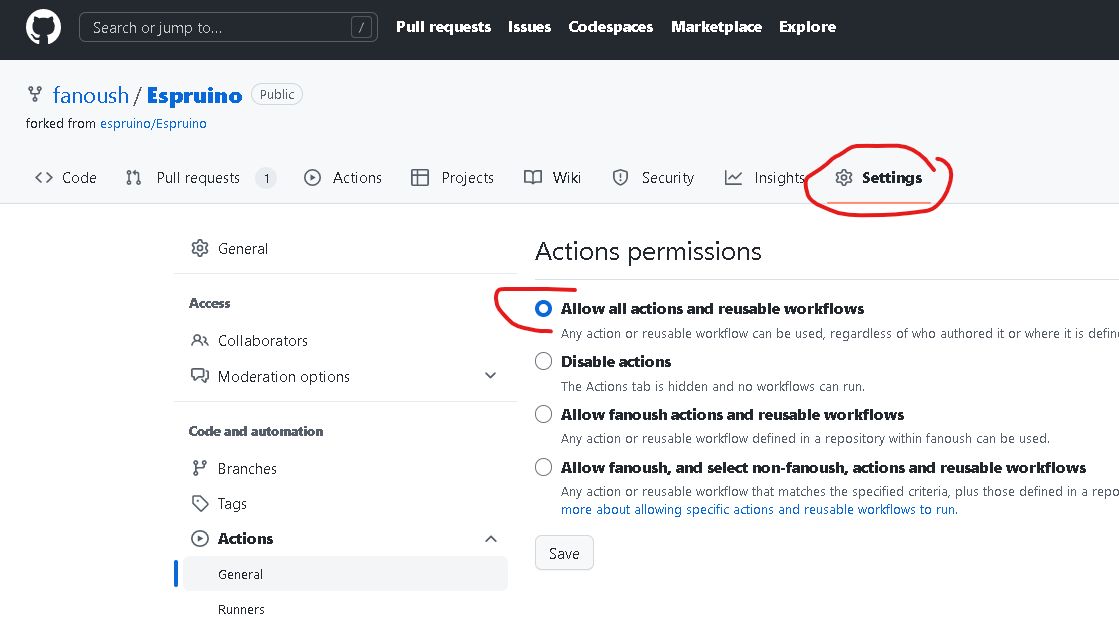
Task: Select Allow all actions and reusable workflows
Action: pyautogui.click(x=543, y=308)
